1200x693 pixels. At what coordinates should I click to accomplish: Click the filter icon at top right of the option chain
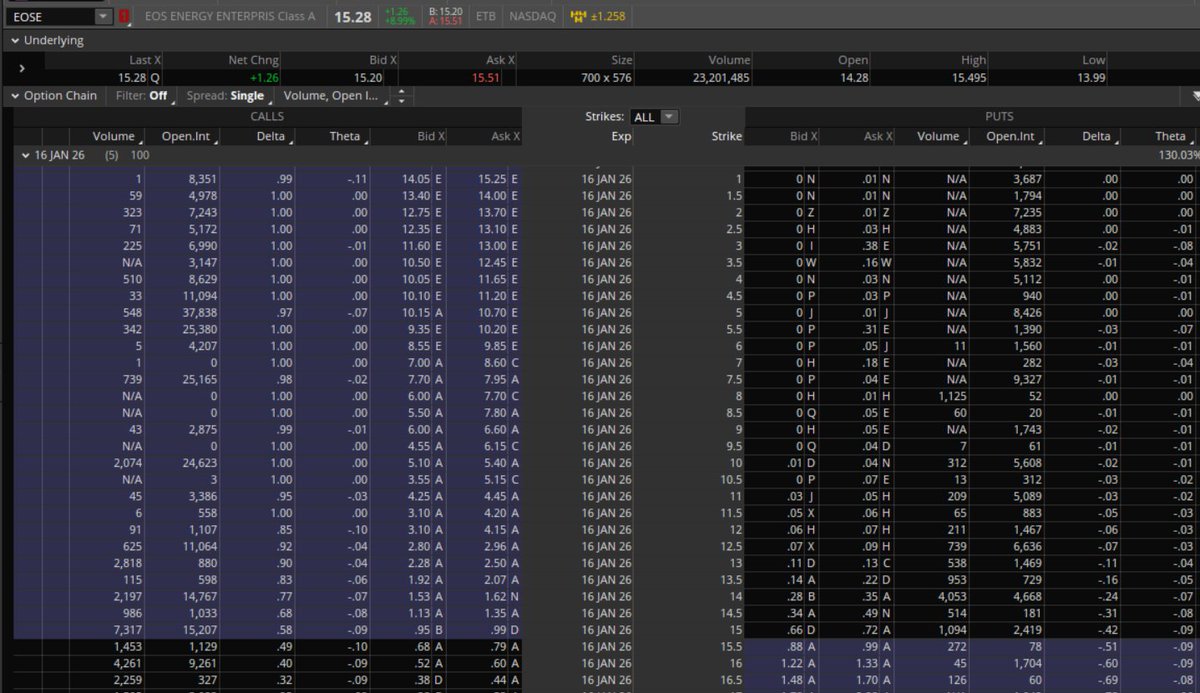pyautogui.click(x=1193, y=95)
